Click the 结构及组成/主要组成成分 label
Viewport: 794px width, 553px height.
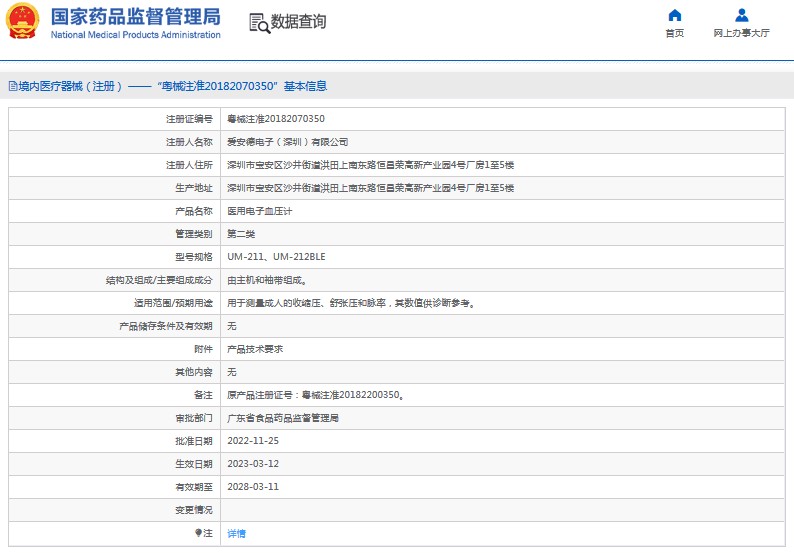[159, 280]
